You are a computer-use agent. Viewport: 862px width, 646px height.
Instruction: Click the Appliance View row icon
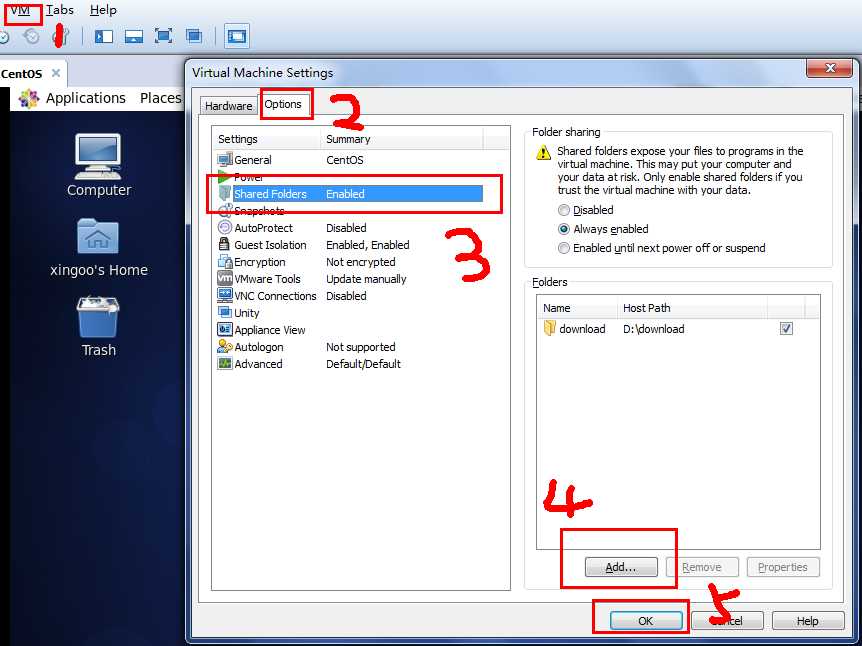point(225,330)
